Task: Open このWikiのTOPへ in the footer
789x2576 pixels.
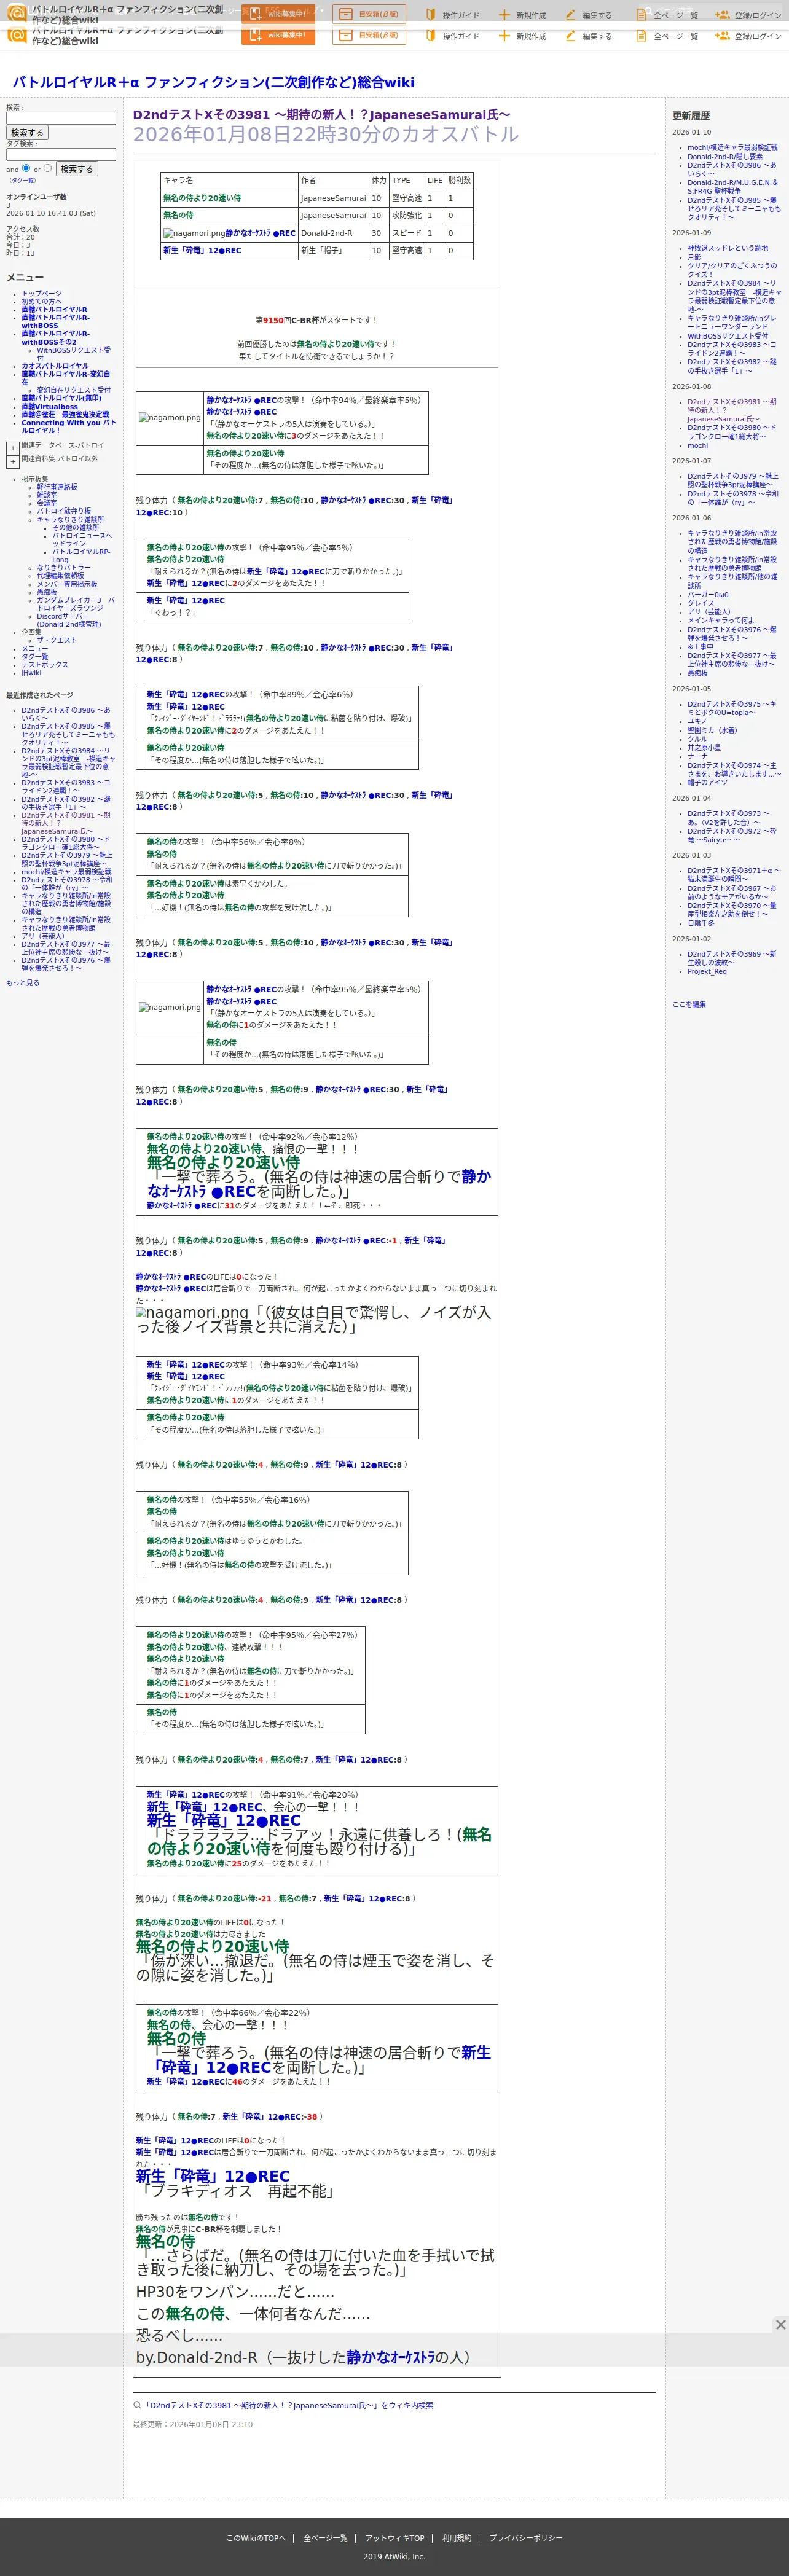Action: click(255, 2538)
